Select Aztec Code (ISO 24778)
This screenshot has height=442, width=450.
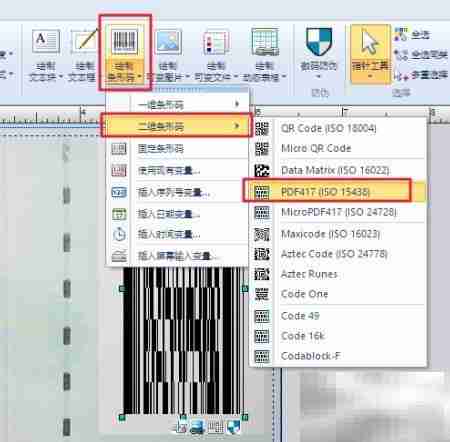pyautogui.click(x=339, y=254)
